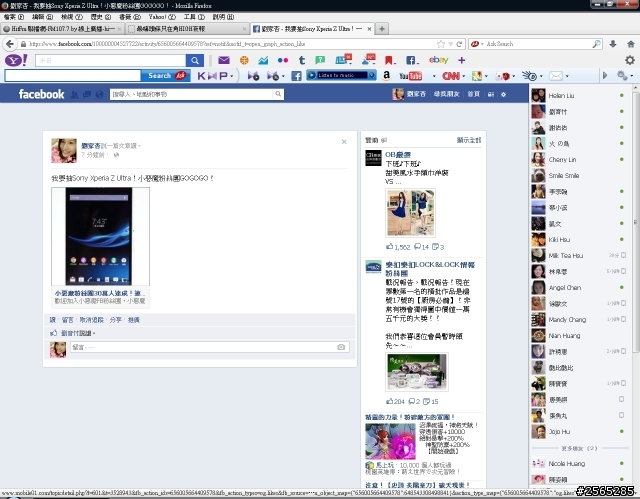
Task: Click camera icon in comment box
Action: pyautogui.click(x=341, y=347)
